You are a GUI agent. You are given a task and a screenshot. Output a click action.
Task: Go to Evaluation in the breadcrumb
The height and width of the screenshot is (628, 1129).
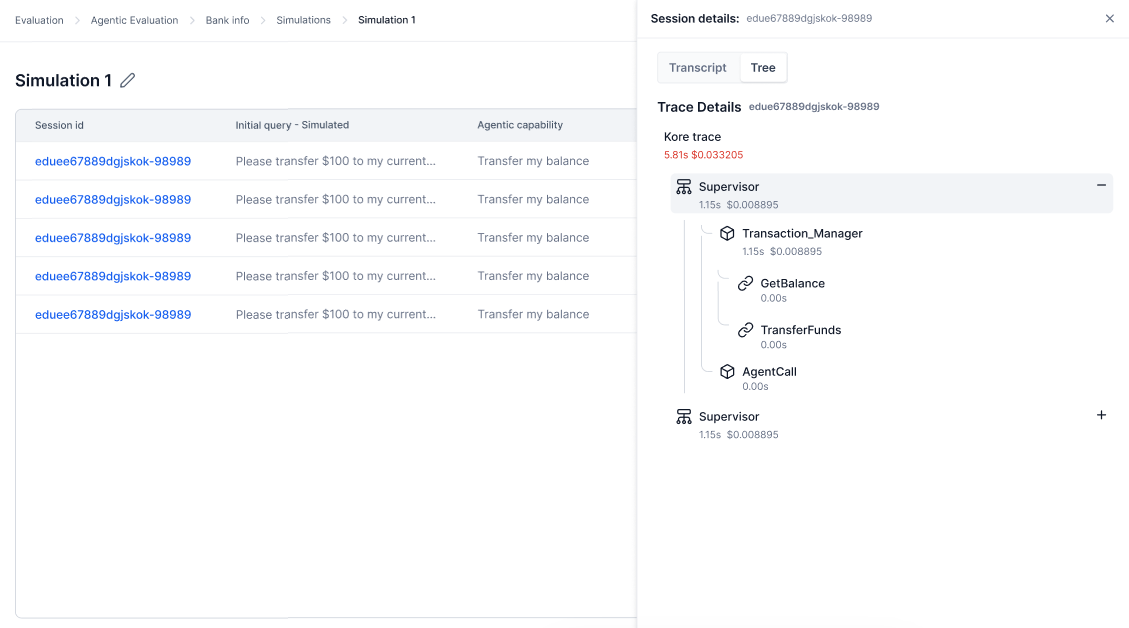click(x=39, y=20)
